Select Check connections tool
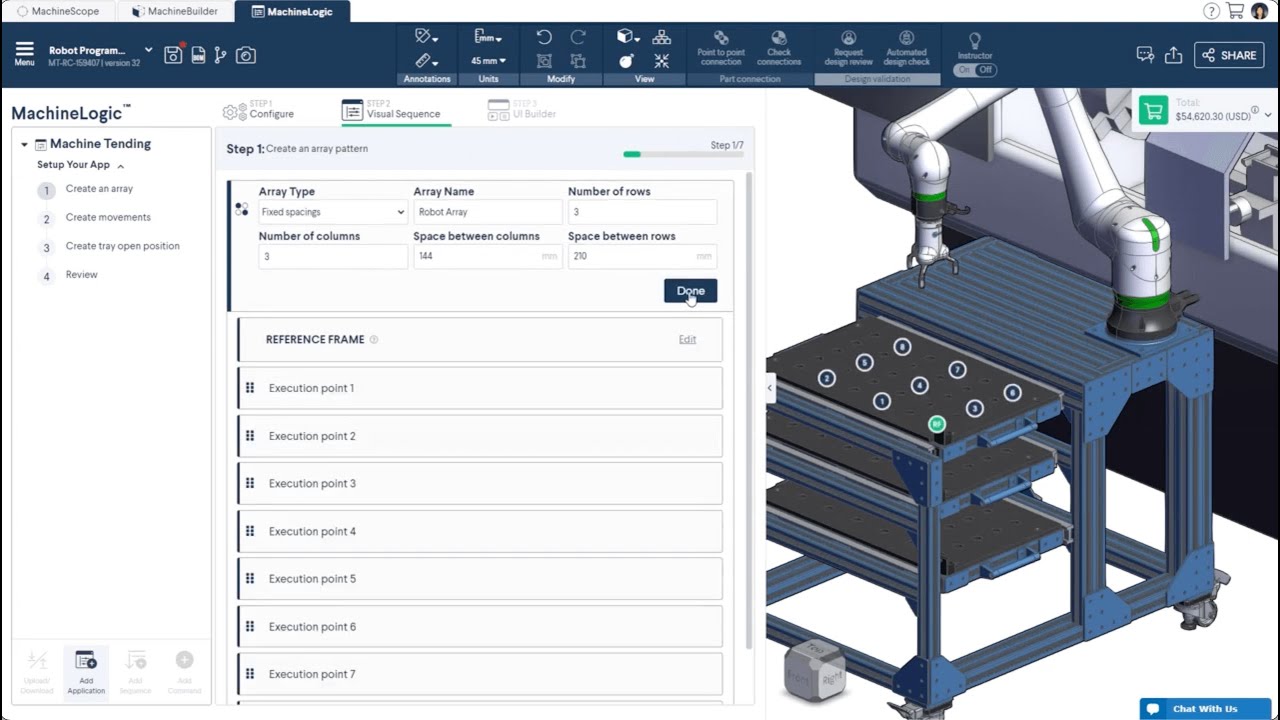 pyautogui.click(x=779, y=48)
